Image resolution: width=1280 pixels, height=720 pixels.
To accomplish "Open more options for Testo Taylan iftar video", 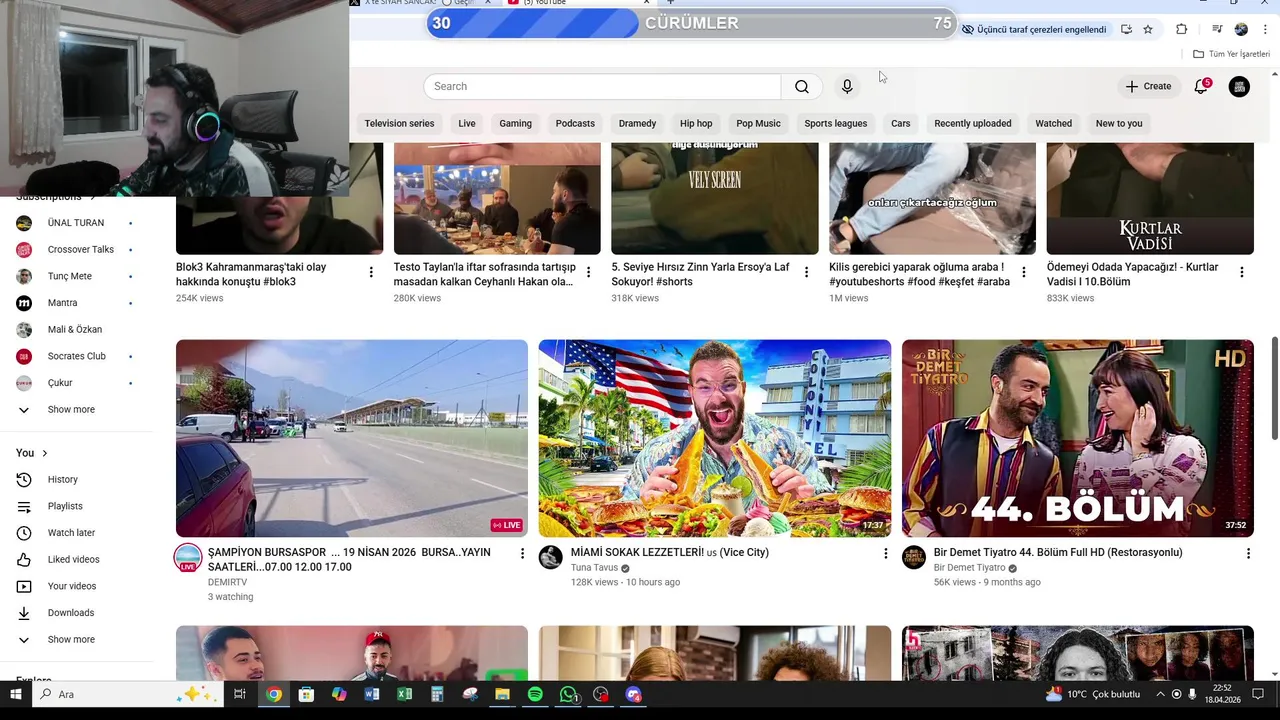I will (x=588, y=272).
